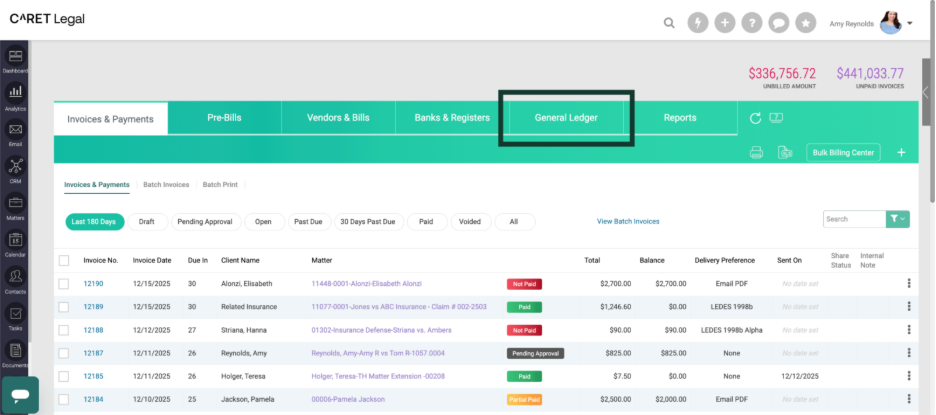The height and width of the screenshot is (415, 936).
Task: Open three-dot menu for invoice 12189
Action: (909, 306)
